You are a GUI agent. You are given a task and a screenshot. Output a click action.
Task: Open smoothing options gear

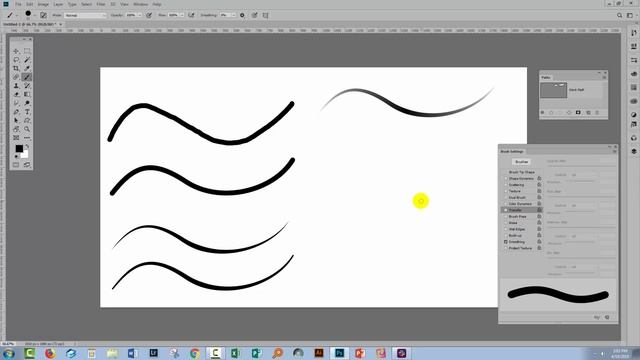(242, 15)
